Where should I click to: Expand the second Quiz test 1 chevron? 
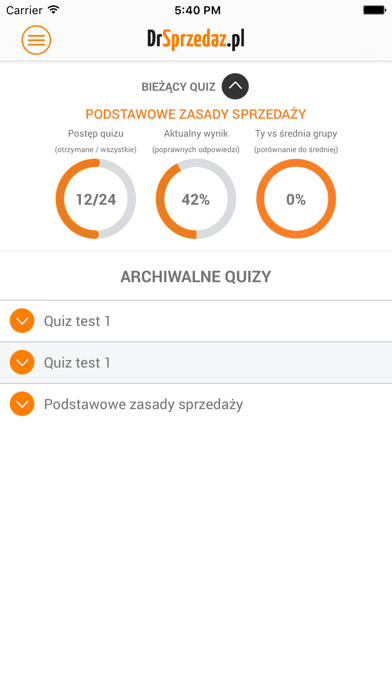coord(22,362)
